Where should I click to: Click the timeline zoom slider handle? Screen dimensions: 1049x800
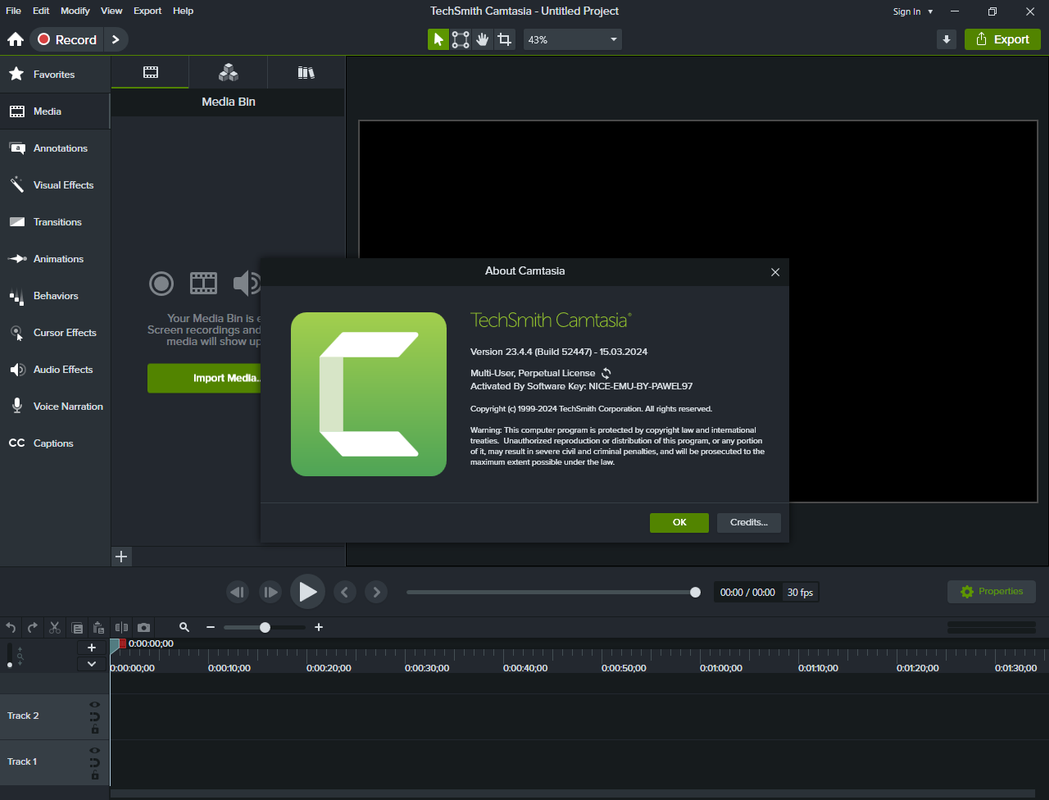265,627
